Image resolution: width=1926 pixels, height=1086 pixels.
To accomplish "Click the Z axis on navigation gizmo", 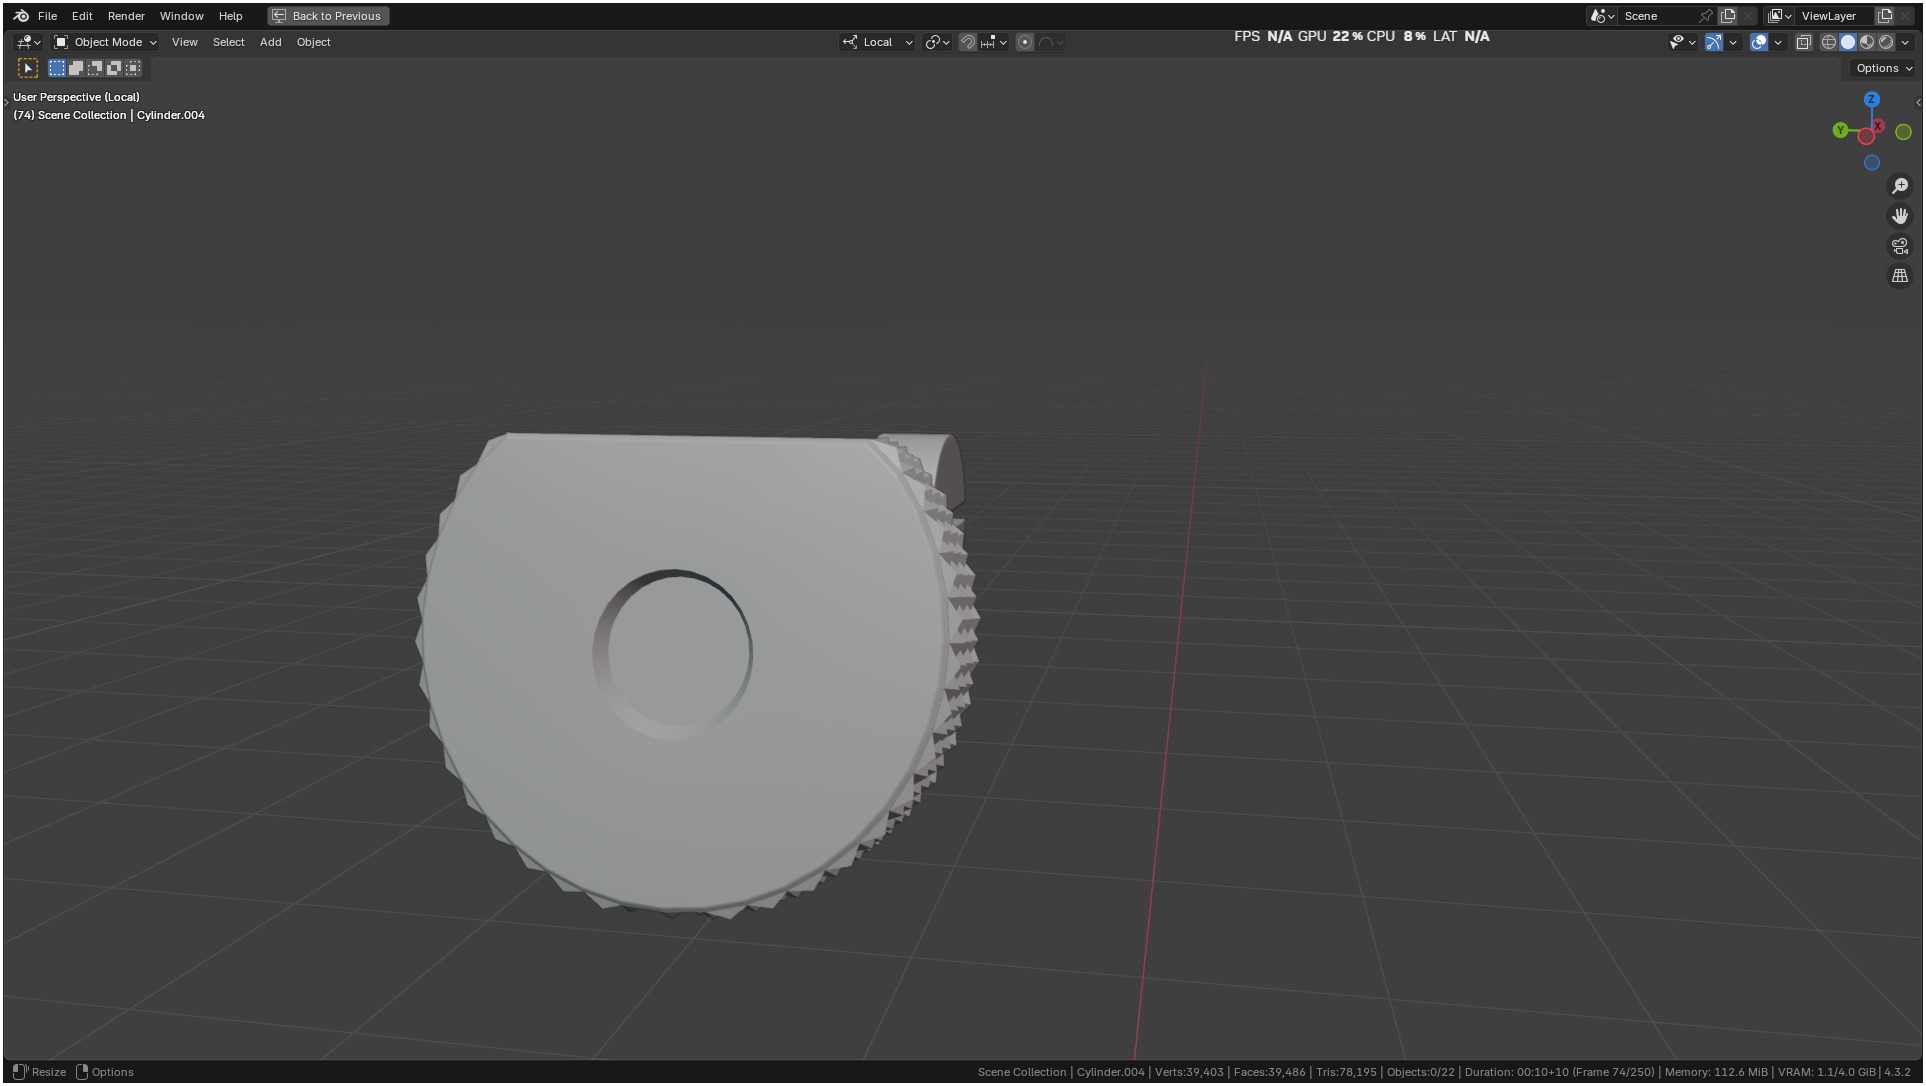I will [x=1872, y=100].
